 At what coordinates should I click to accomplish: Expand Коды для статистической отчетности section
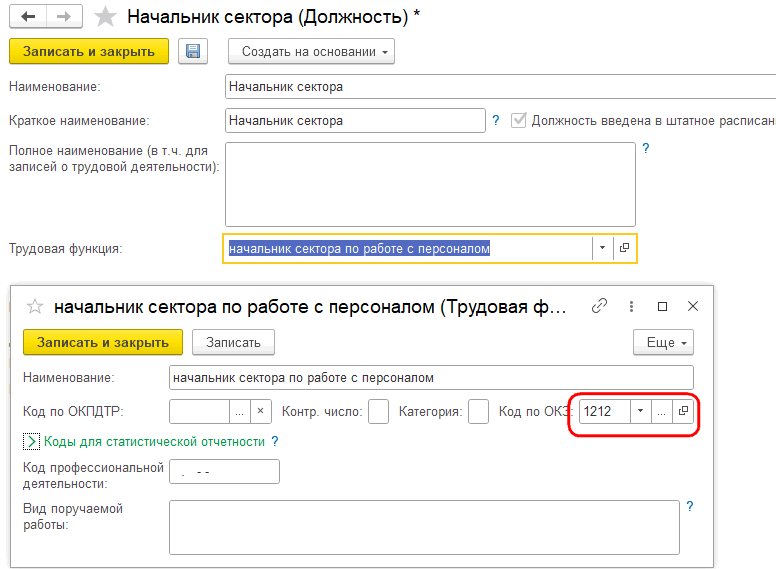pos(31,441)
